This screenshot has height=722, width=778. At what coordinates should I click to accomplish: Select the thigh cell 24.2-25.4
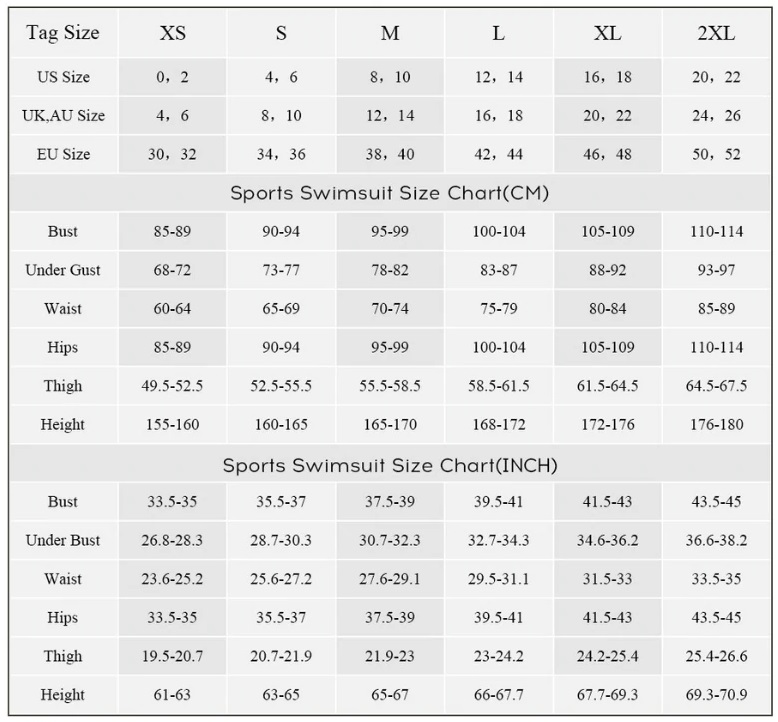click(x=607, y=657)
